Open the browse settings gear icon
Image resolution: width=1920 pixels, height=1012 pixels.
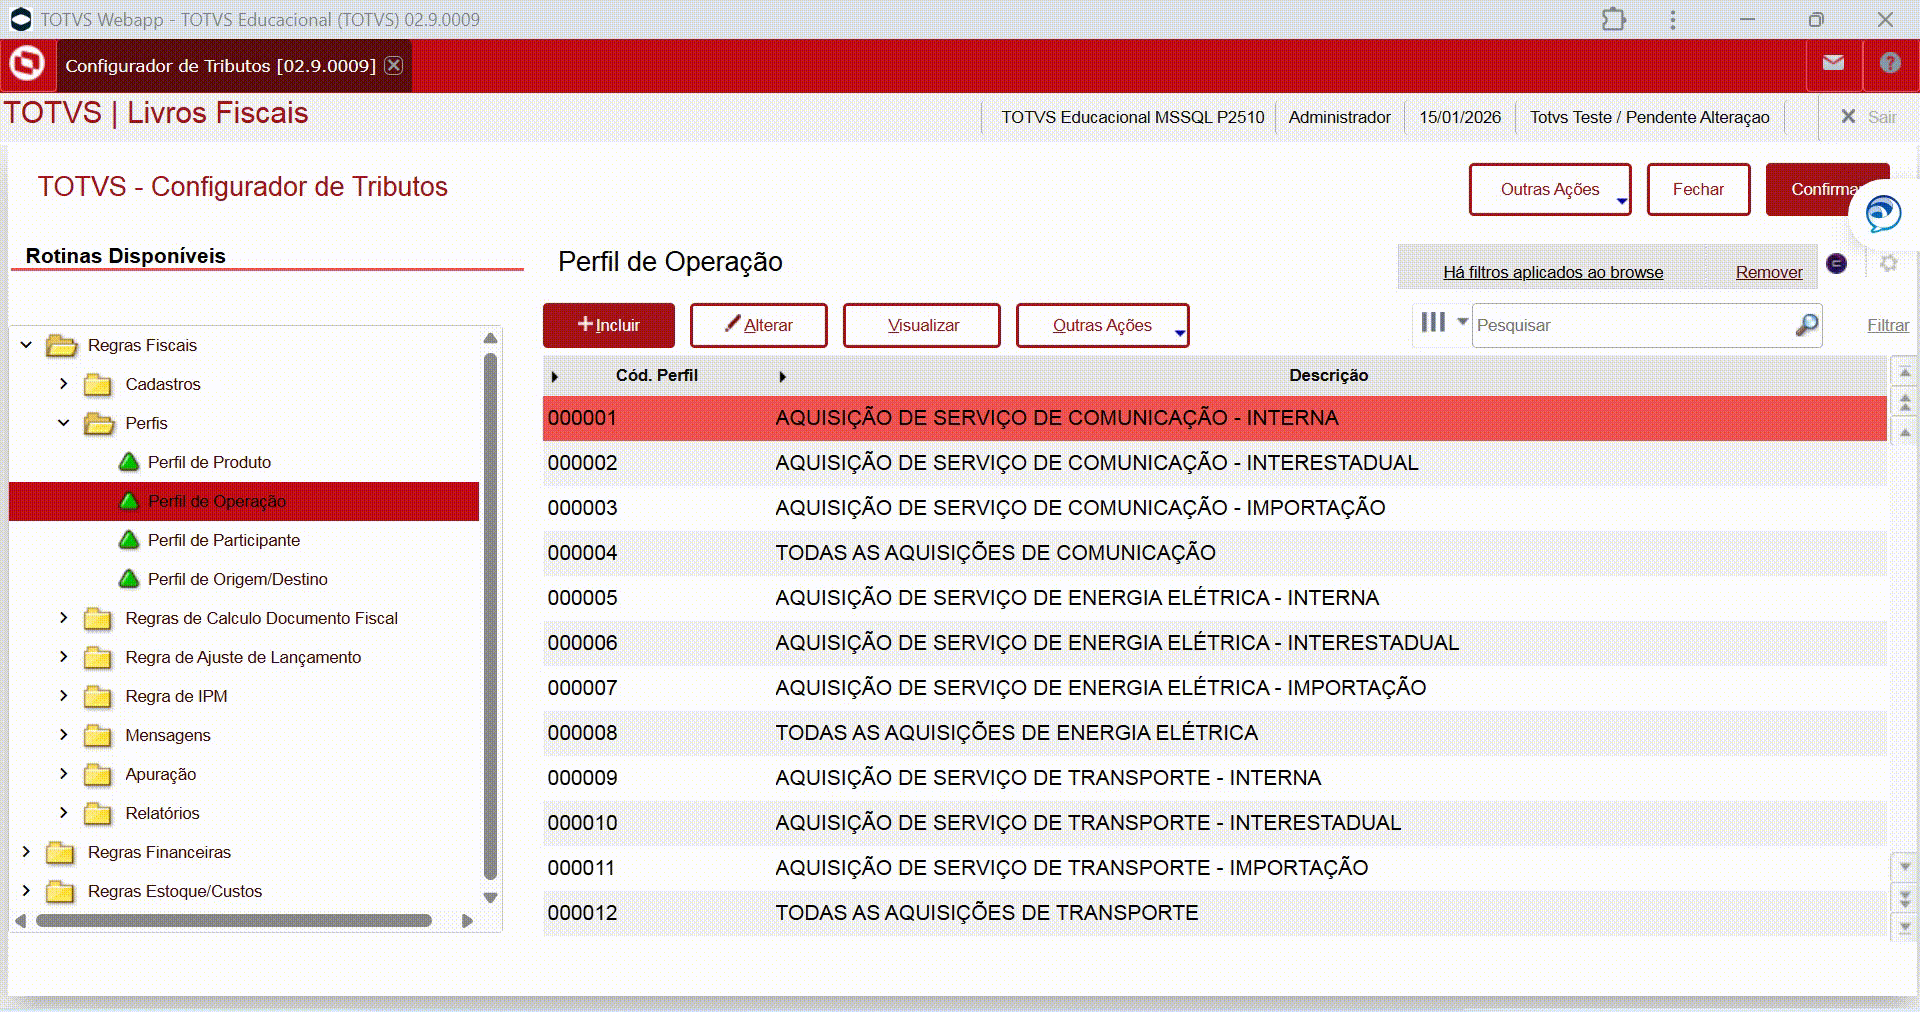pos(1888,263)
